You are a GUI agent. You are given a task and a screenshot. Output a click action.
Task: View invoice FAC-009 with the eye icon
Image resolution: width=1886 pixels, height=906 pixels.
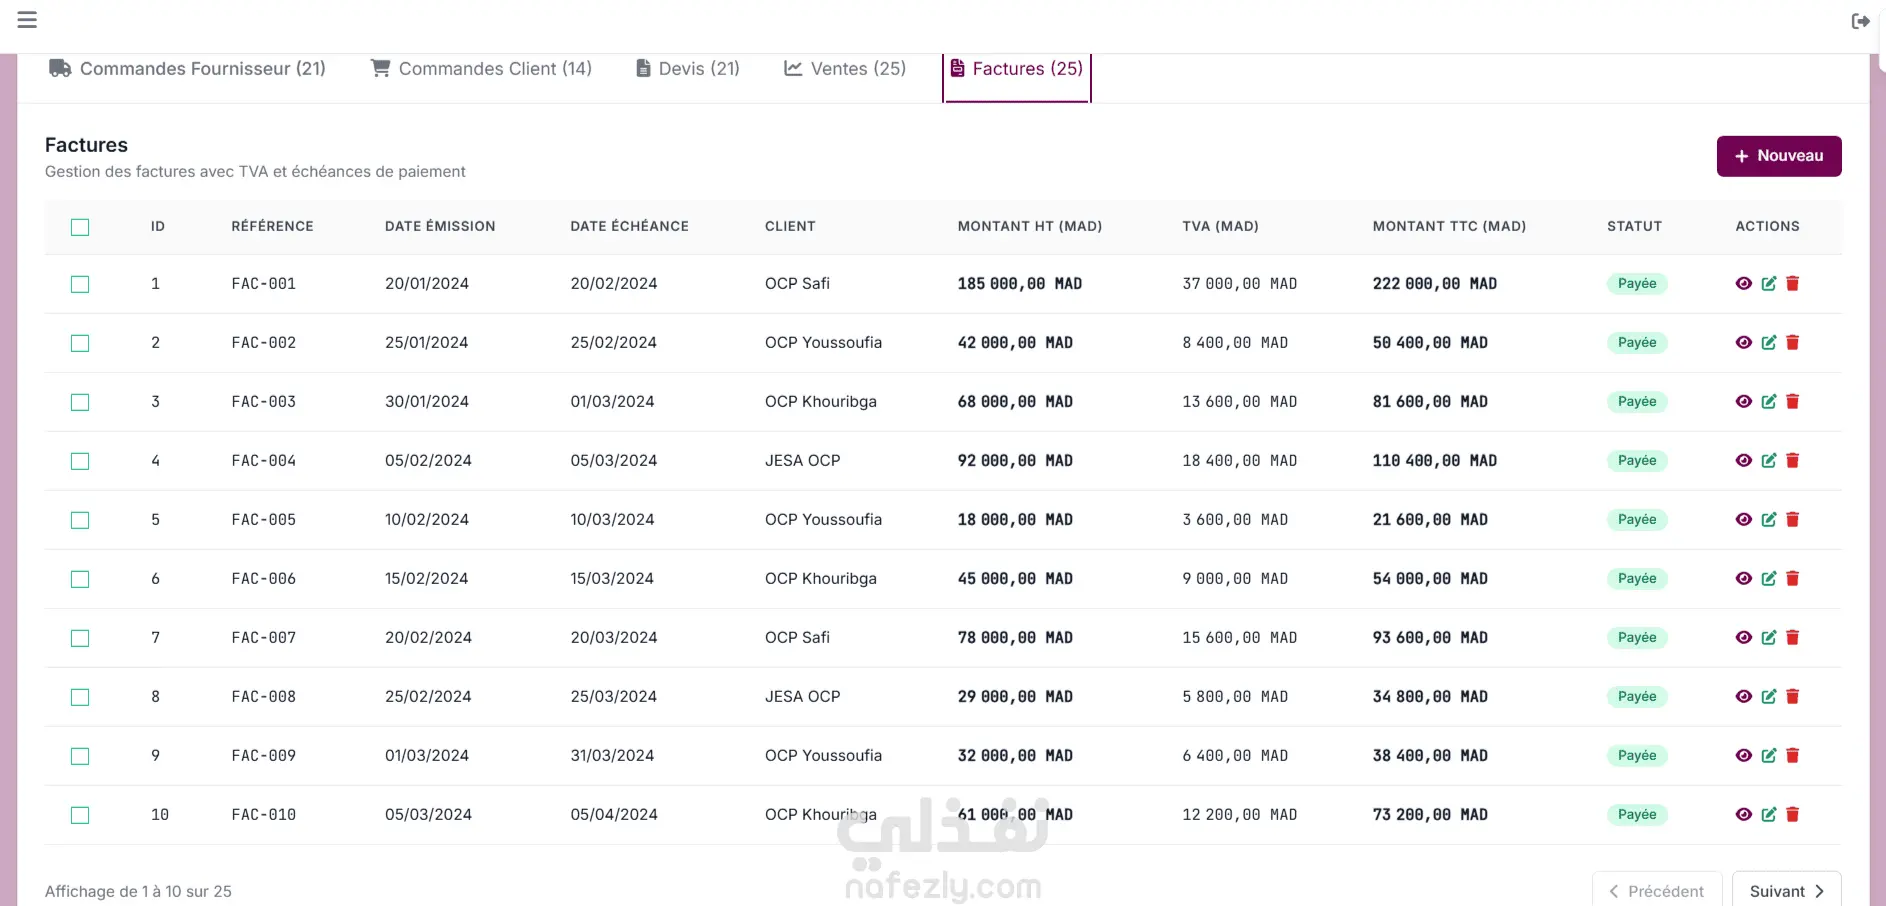click(x=1743, y=756)
